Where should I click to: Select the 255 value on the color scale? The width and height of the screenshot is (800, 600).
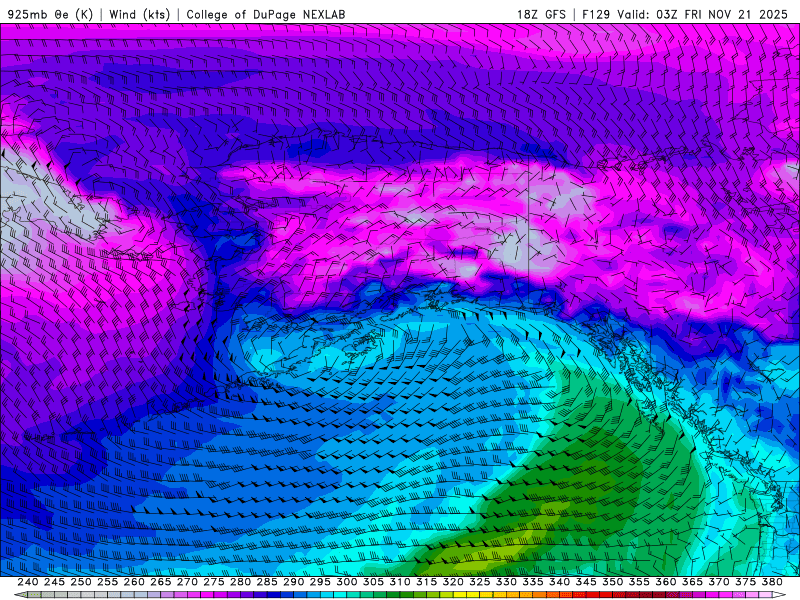[107, 582]
